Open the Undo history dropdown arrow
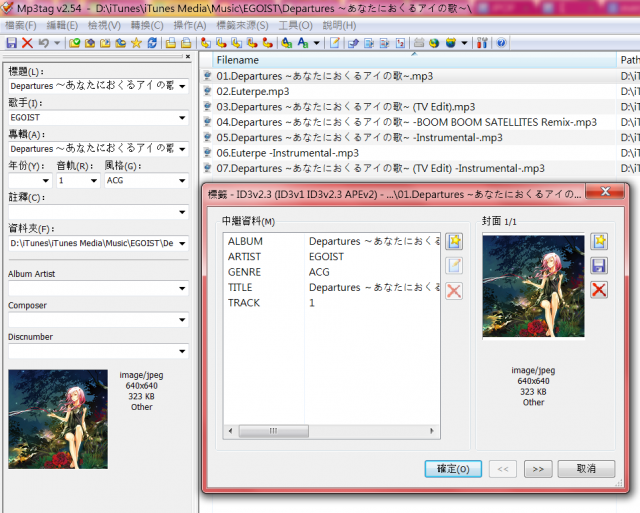Viewport: 640px width, 513px height. 57,42
